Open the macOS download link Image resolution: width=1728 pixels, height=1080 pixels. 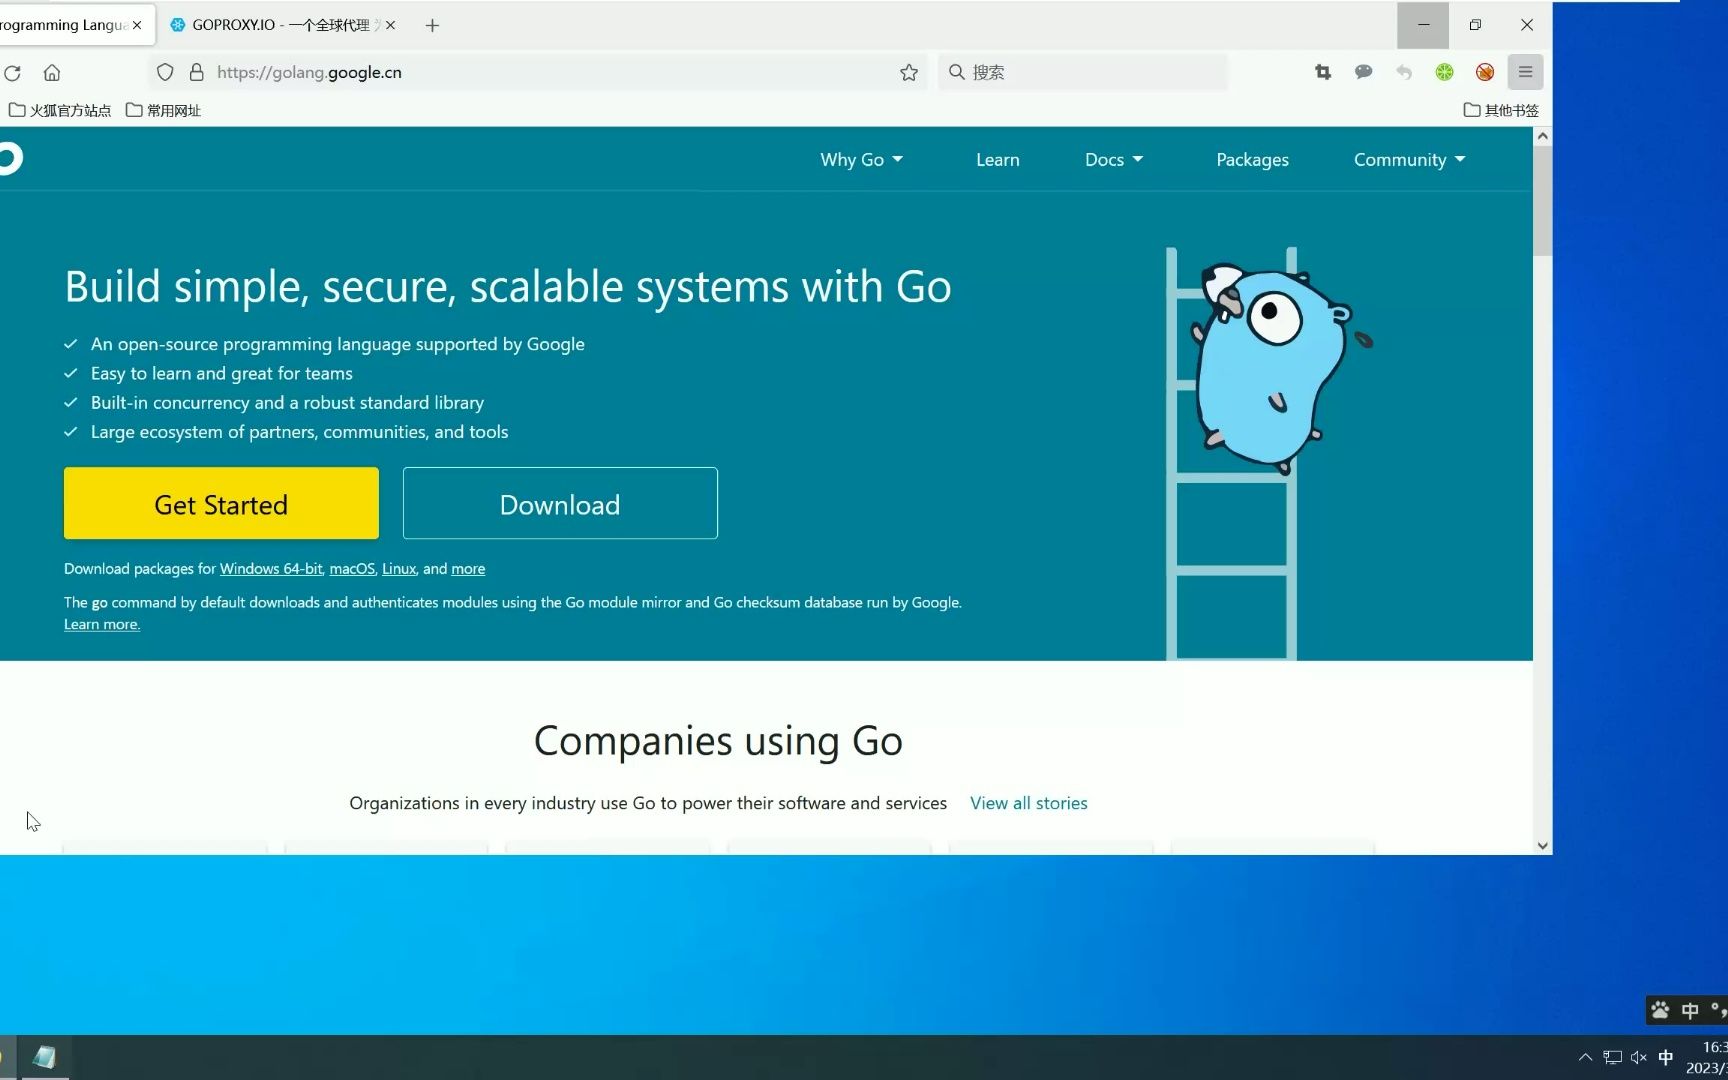pos(352,569)
